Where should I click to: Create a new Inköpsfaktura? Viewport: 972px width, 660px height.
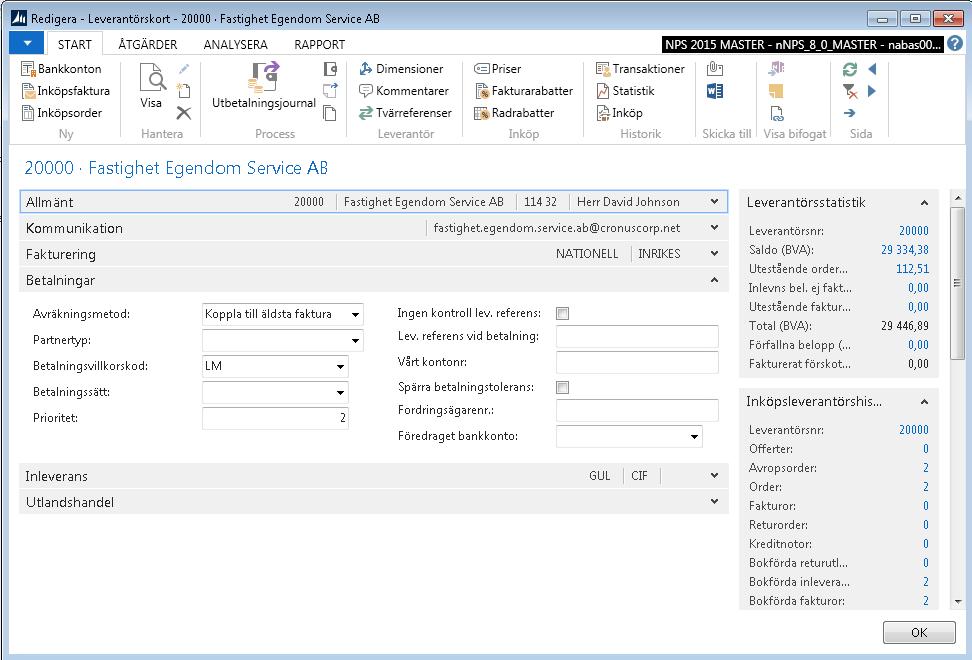[66, 91]
